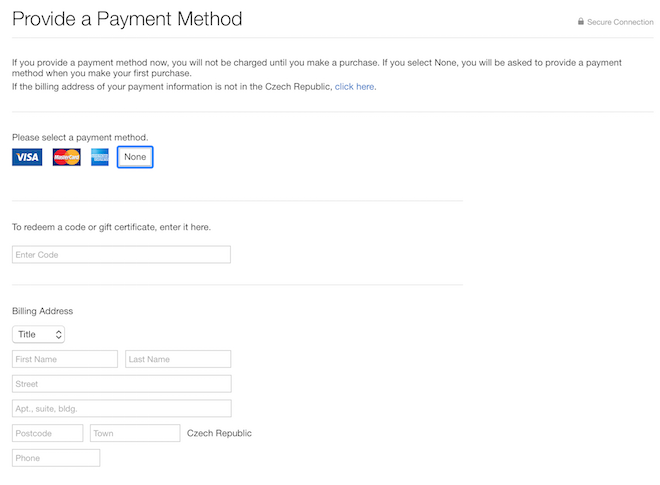Select Visa as payment method
660x485 pixels.
27,157
